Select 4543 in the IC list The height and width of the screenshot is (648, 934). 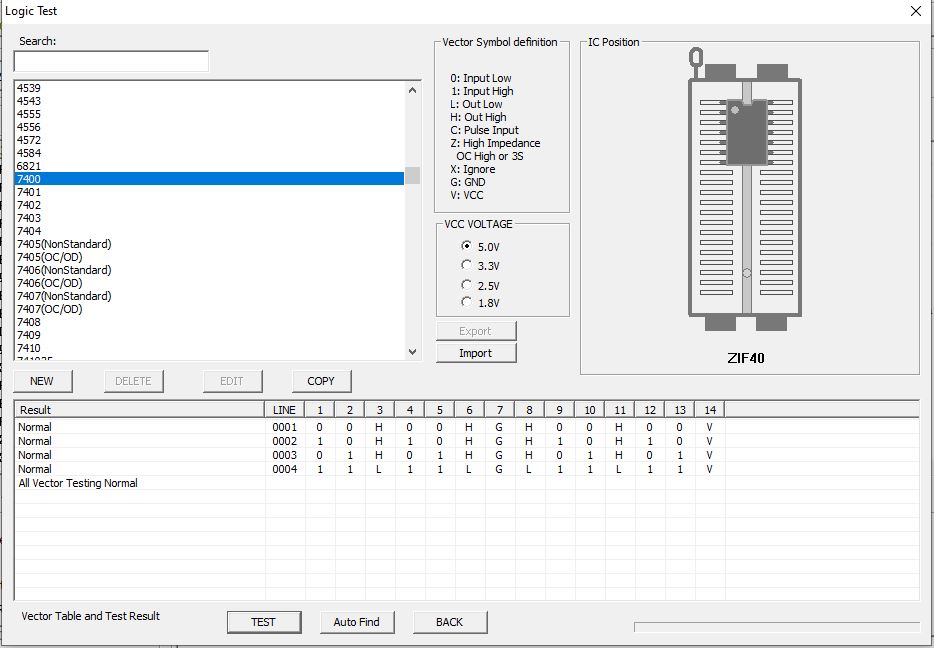click(x=209, y=101)
